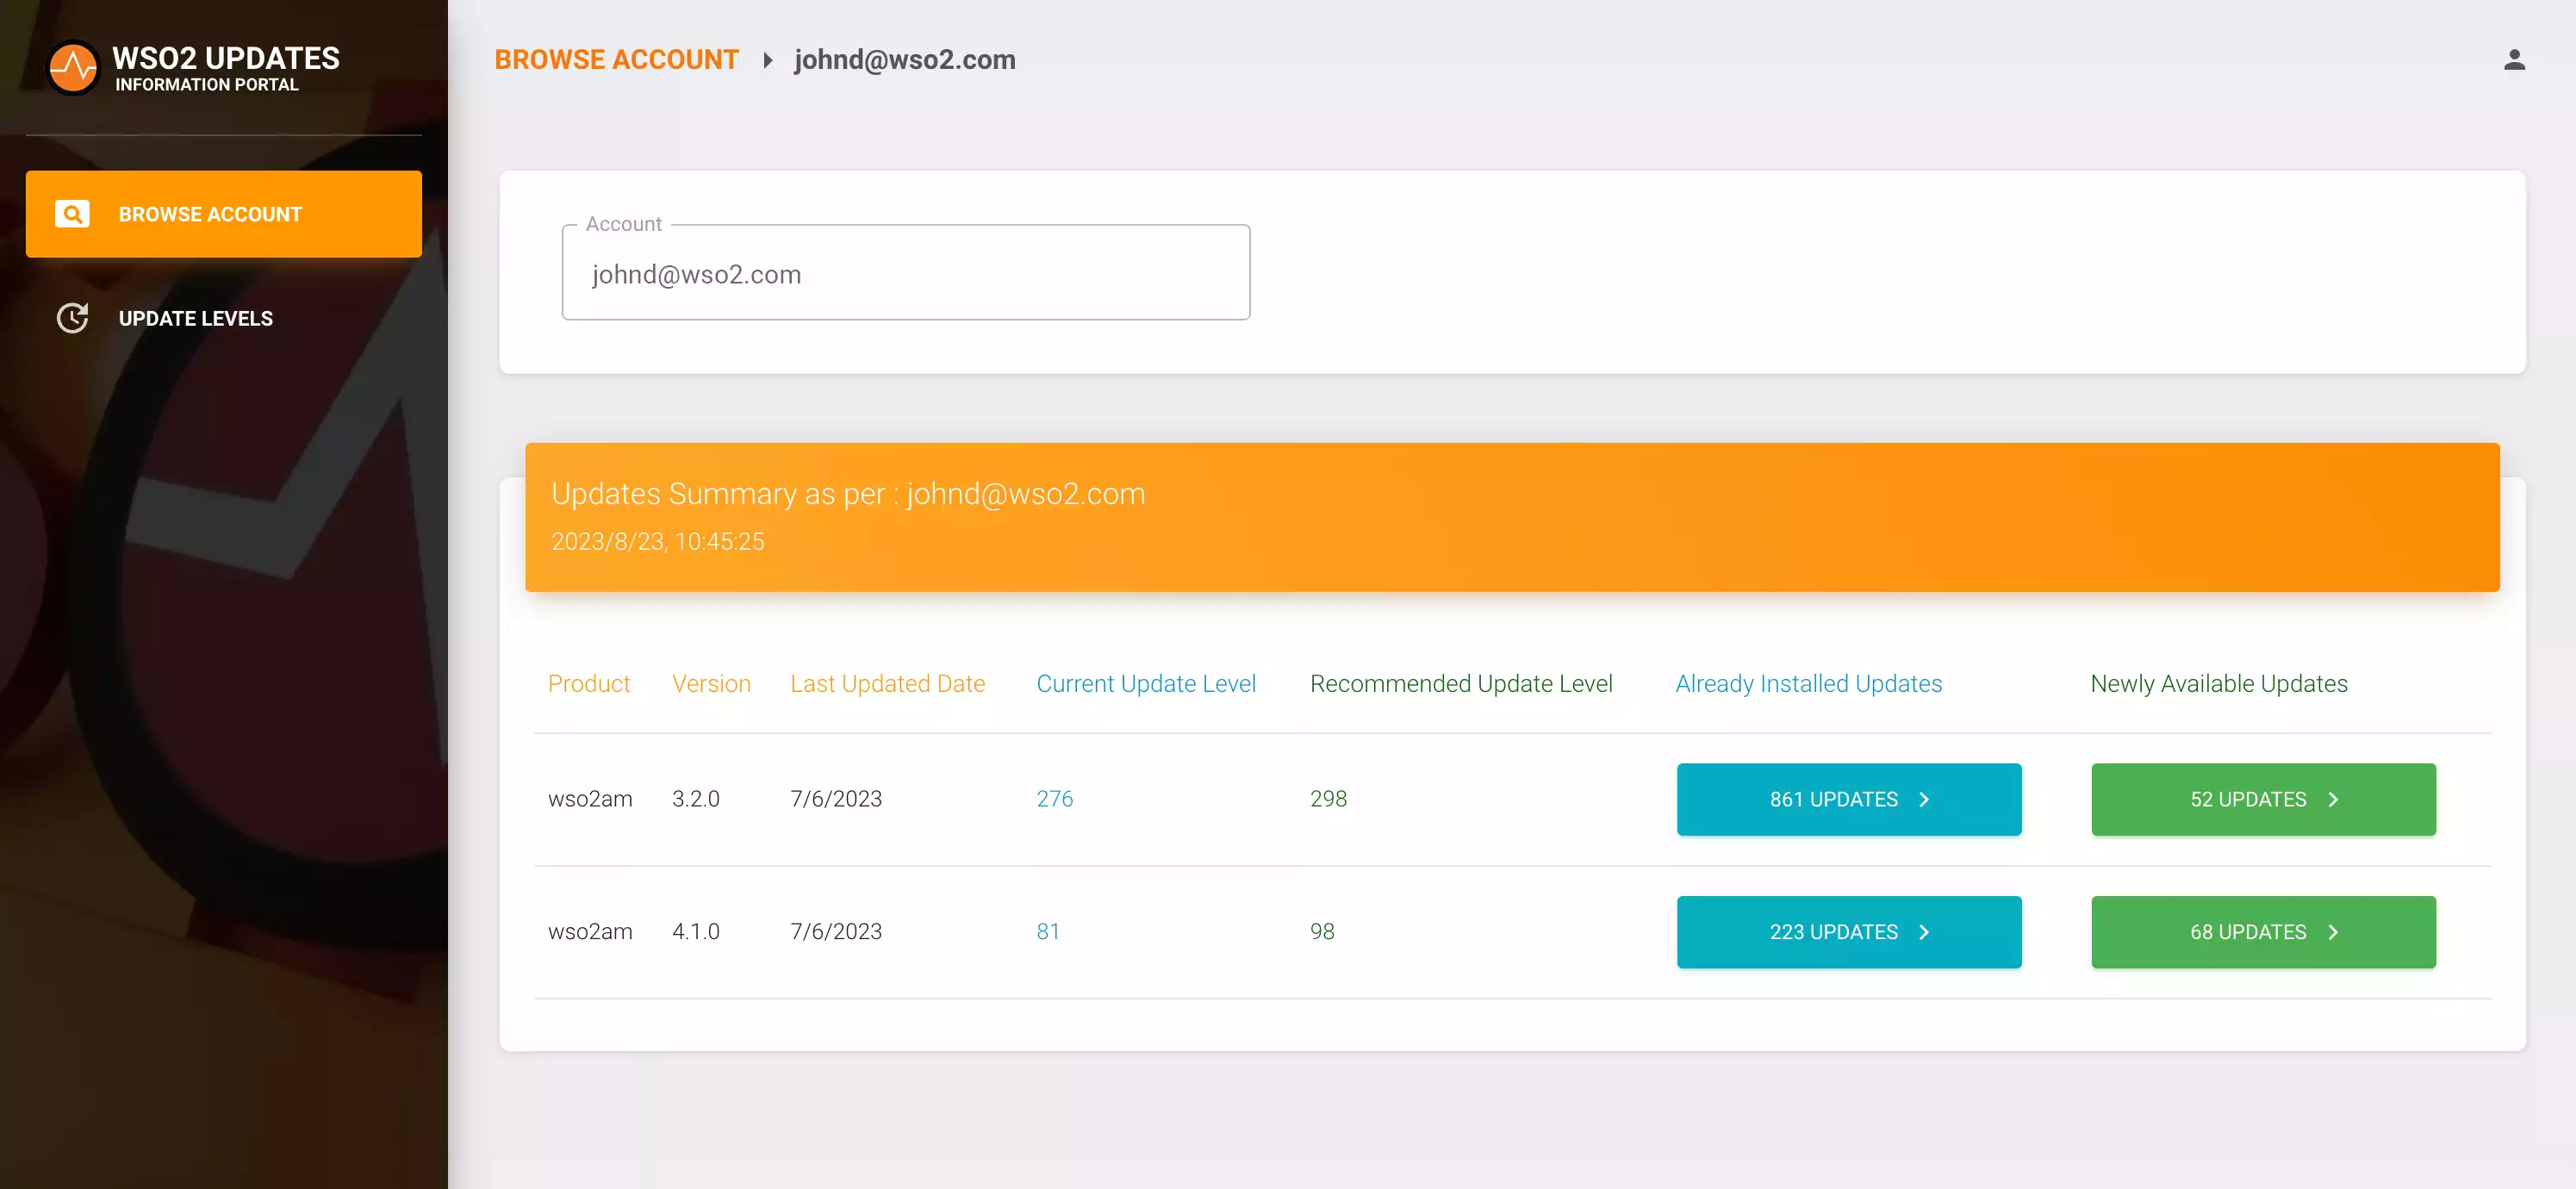The width and height of the screenshot is (2576, 1189).
Task: Click the breadcrumb arrow after Browse Account
Action: [x=767, y=60]
